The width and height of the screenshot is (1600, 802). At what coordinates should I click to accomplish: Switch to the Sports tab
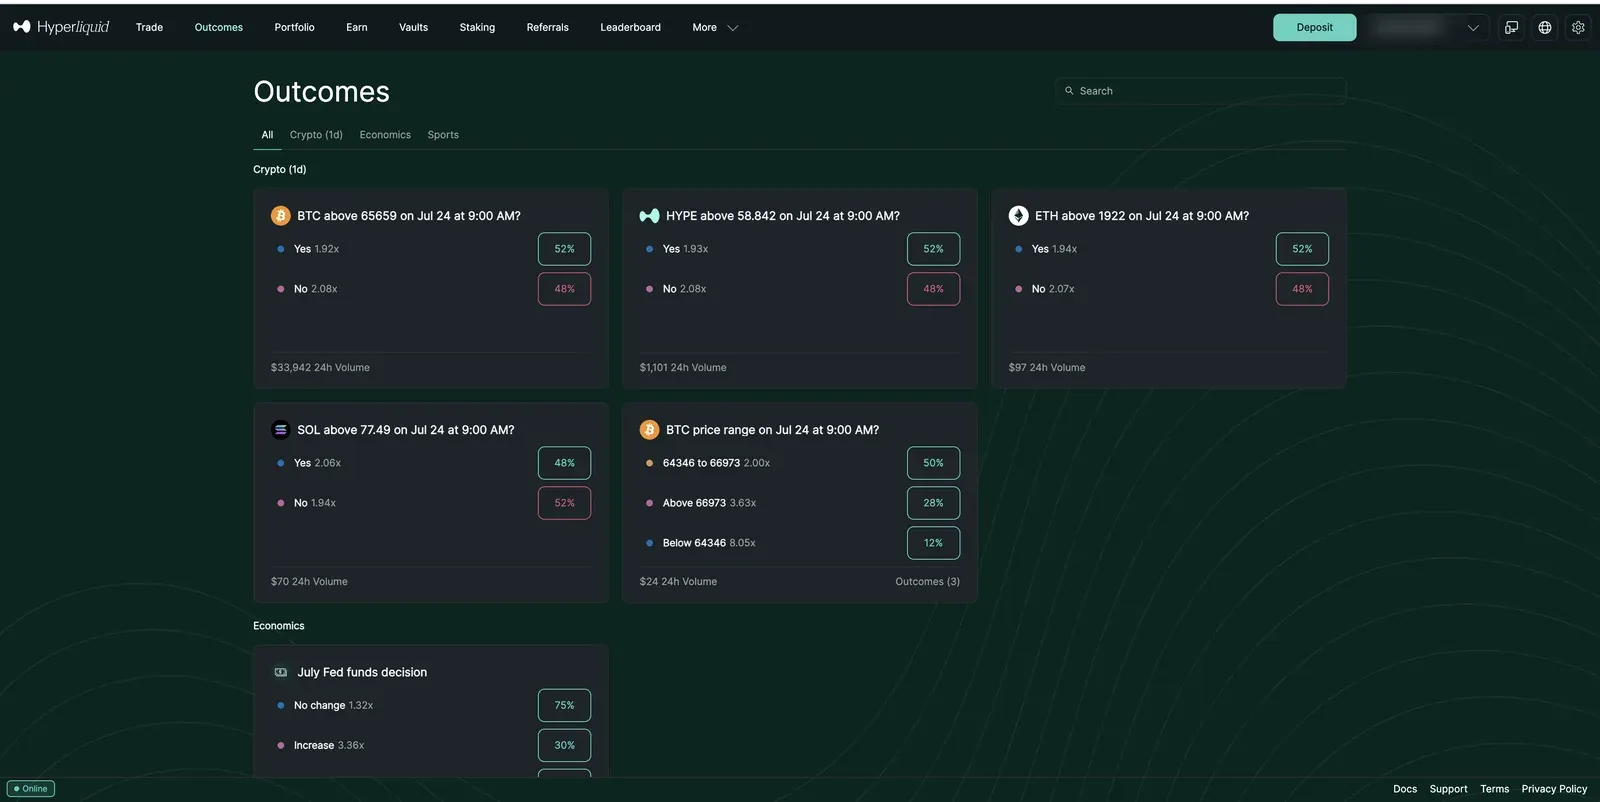pyautogui.click(x=443, y=135)
